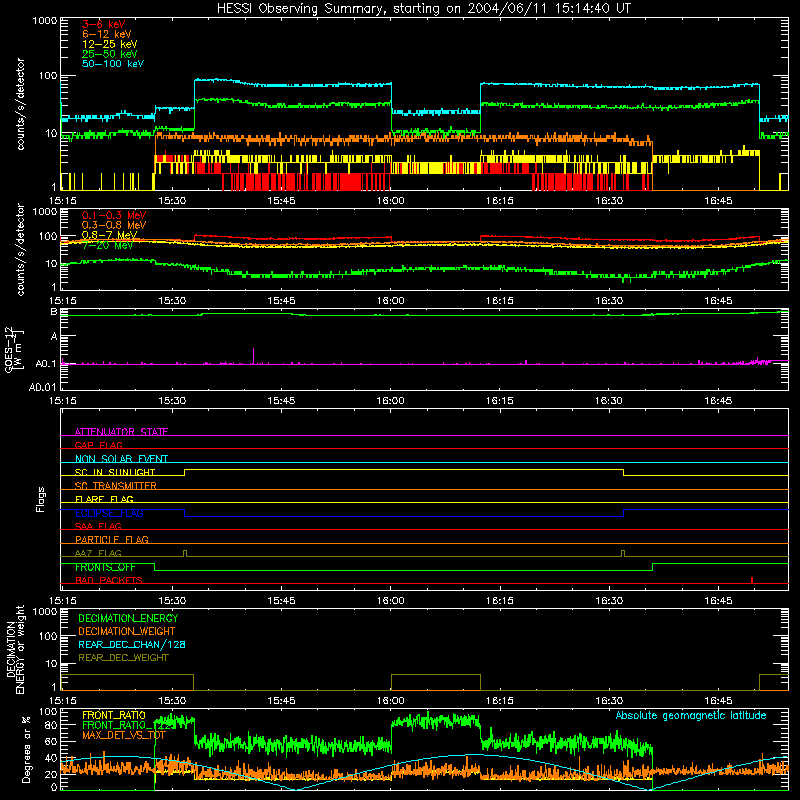
Task: Click the A0.01 tick label on GOES axis
Action: pyautogui.click(x=42, y=387)
